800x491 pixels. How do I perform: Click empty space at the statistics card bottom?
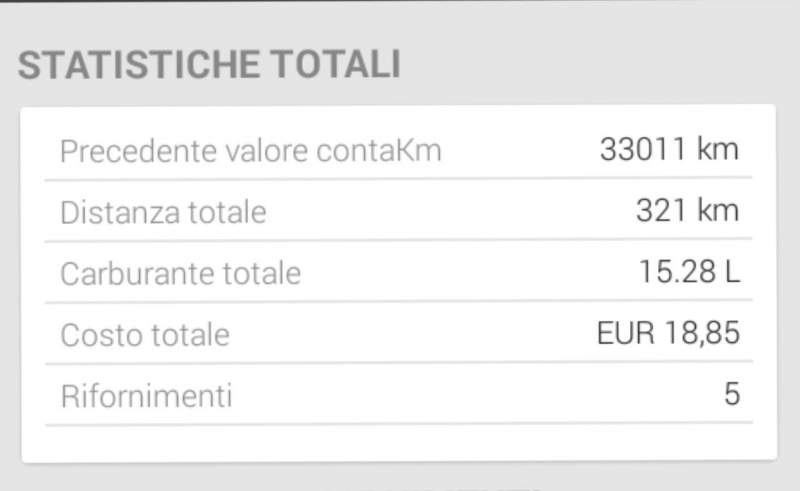399,443
